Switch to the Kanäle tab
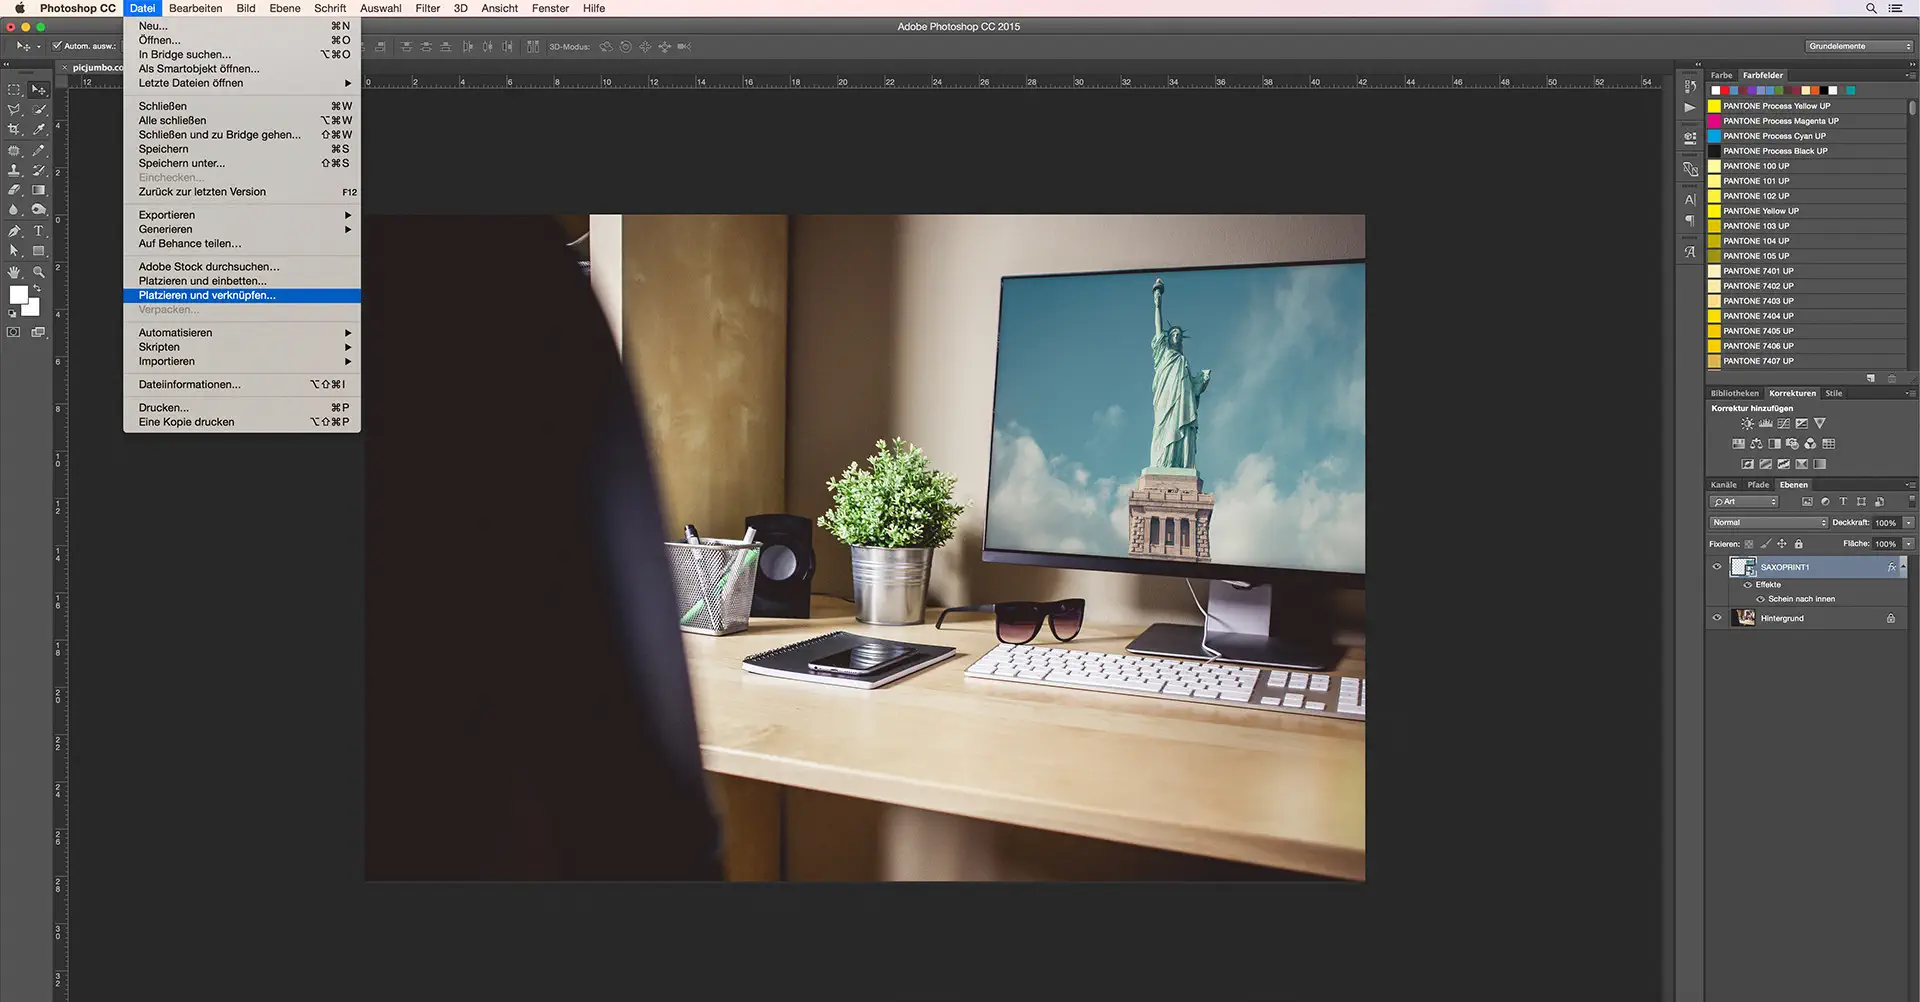Screen dimensions: 1920x1002 [x=1724, y=485]
